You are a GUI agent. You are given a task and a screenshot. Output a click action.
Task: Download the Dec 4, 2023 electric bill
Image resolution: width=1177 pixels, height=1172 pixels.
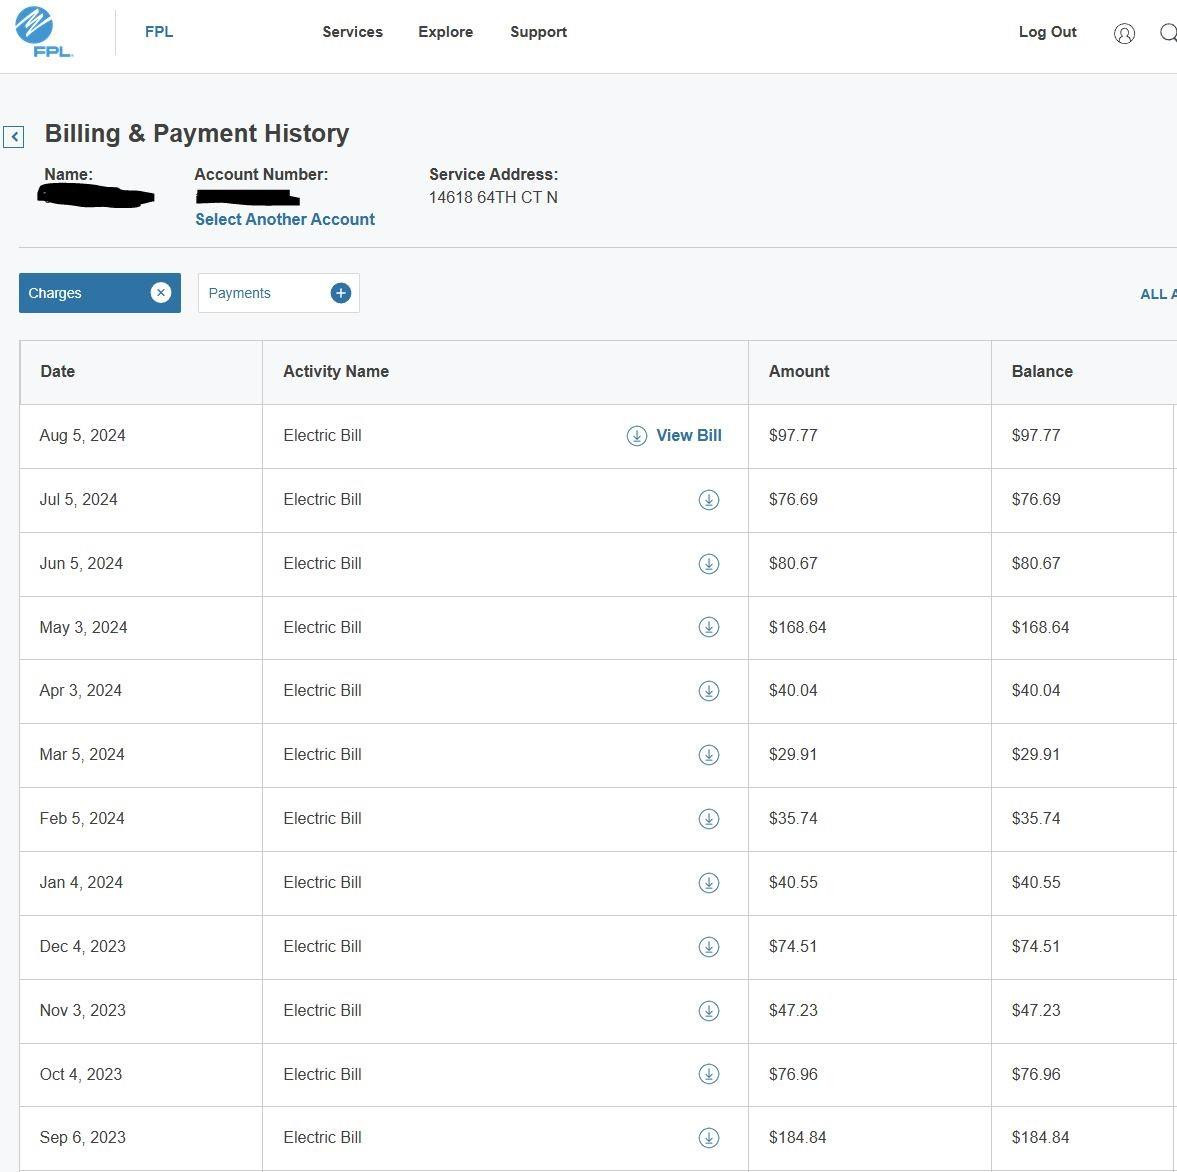pyautogui.click(x=709, y=947)
